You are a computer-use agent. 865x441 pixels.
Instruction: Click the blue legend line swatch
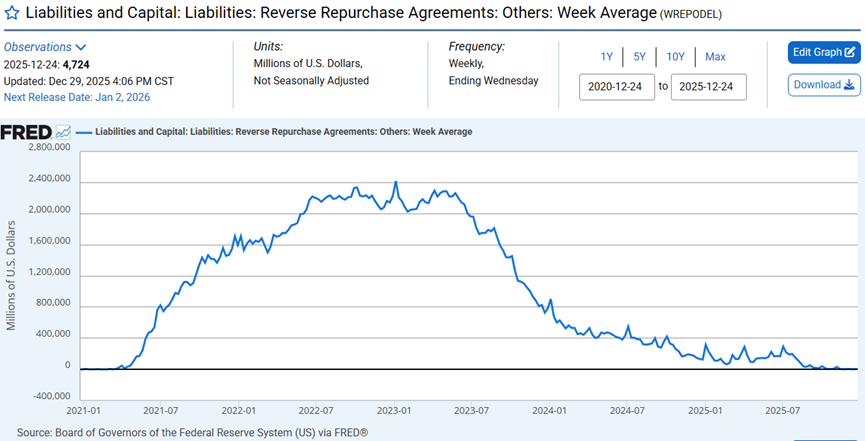84,132
